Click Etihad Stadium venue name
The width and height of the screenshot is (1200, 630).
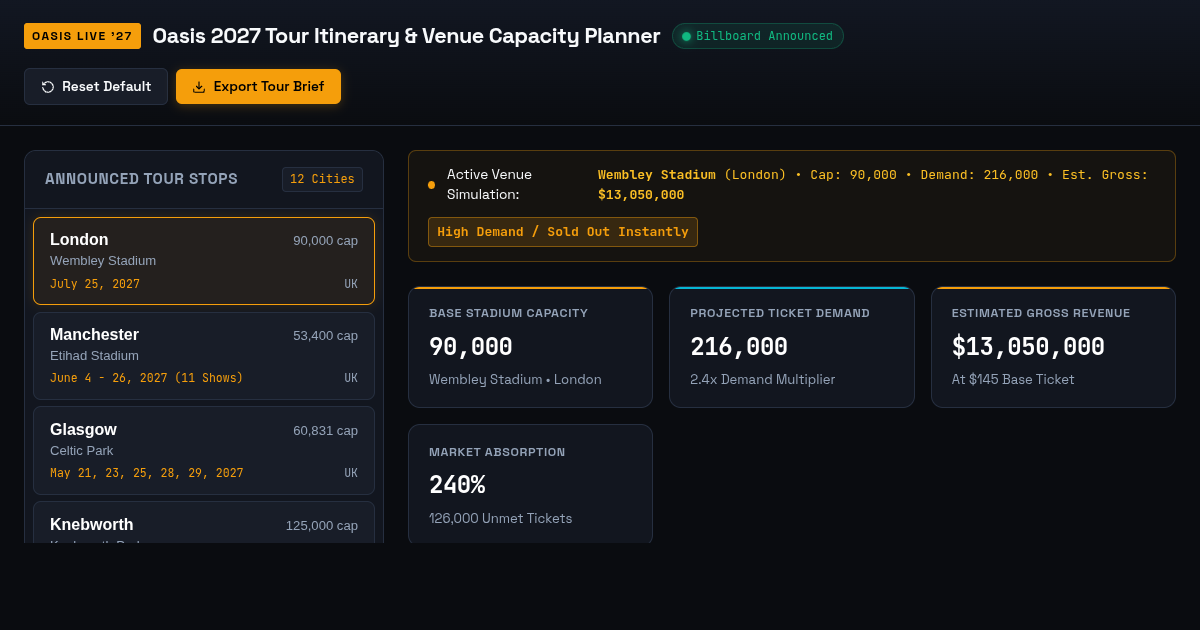click(x=94, y=355)
